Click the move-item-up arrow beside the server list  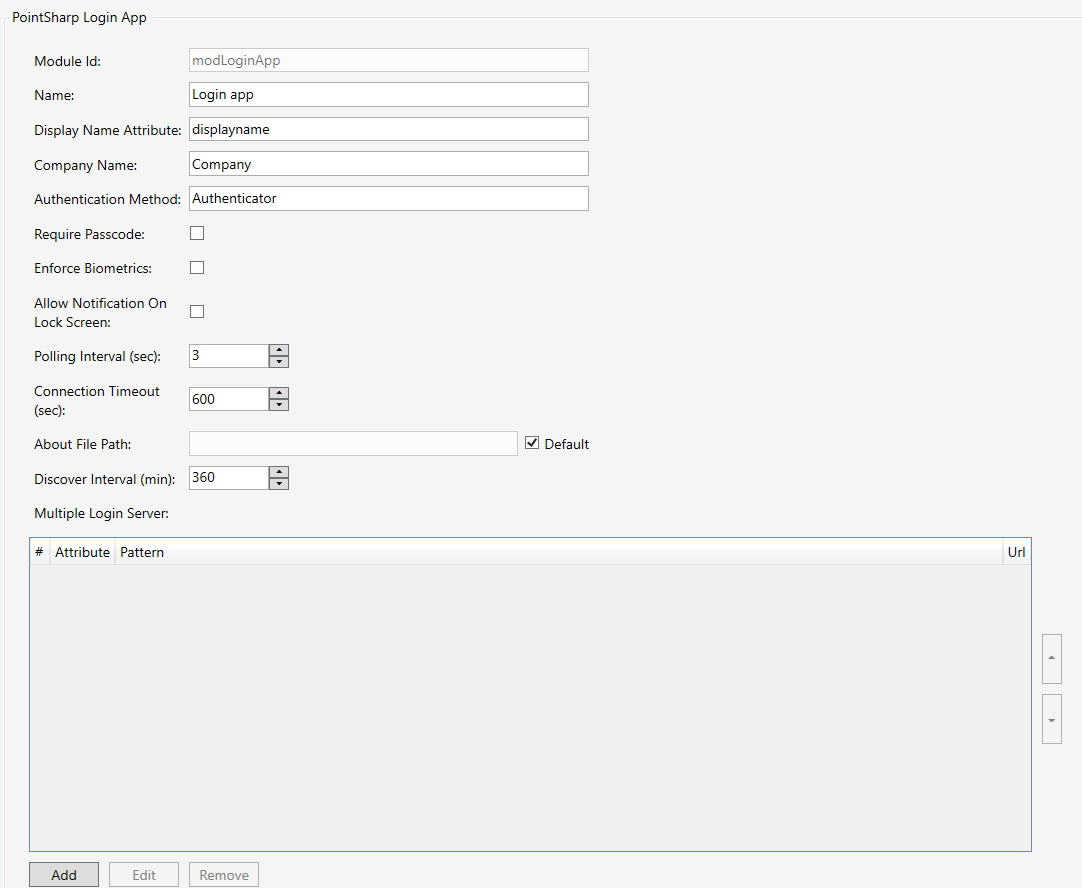click(x=1051, y=658)
